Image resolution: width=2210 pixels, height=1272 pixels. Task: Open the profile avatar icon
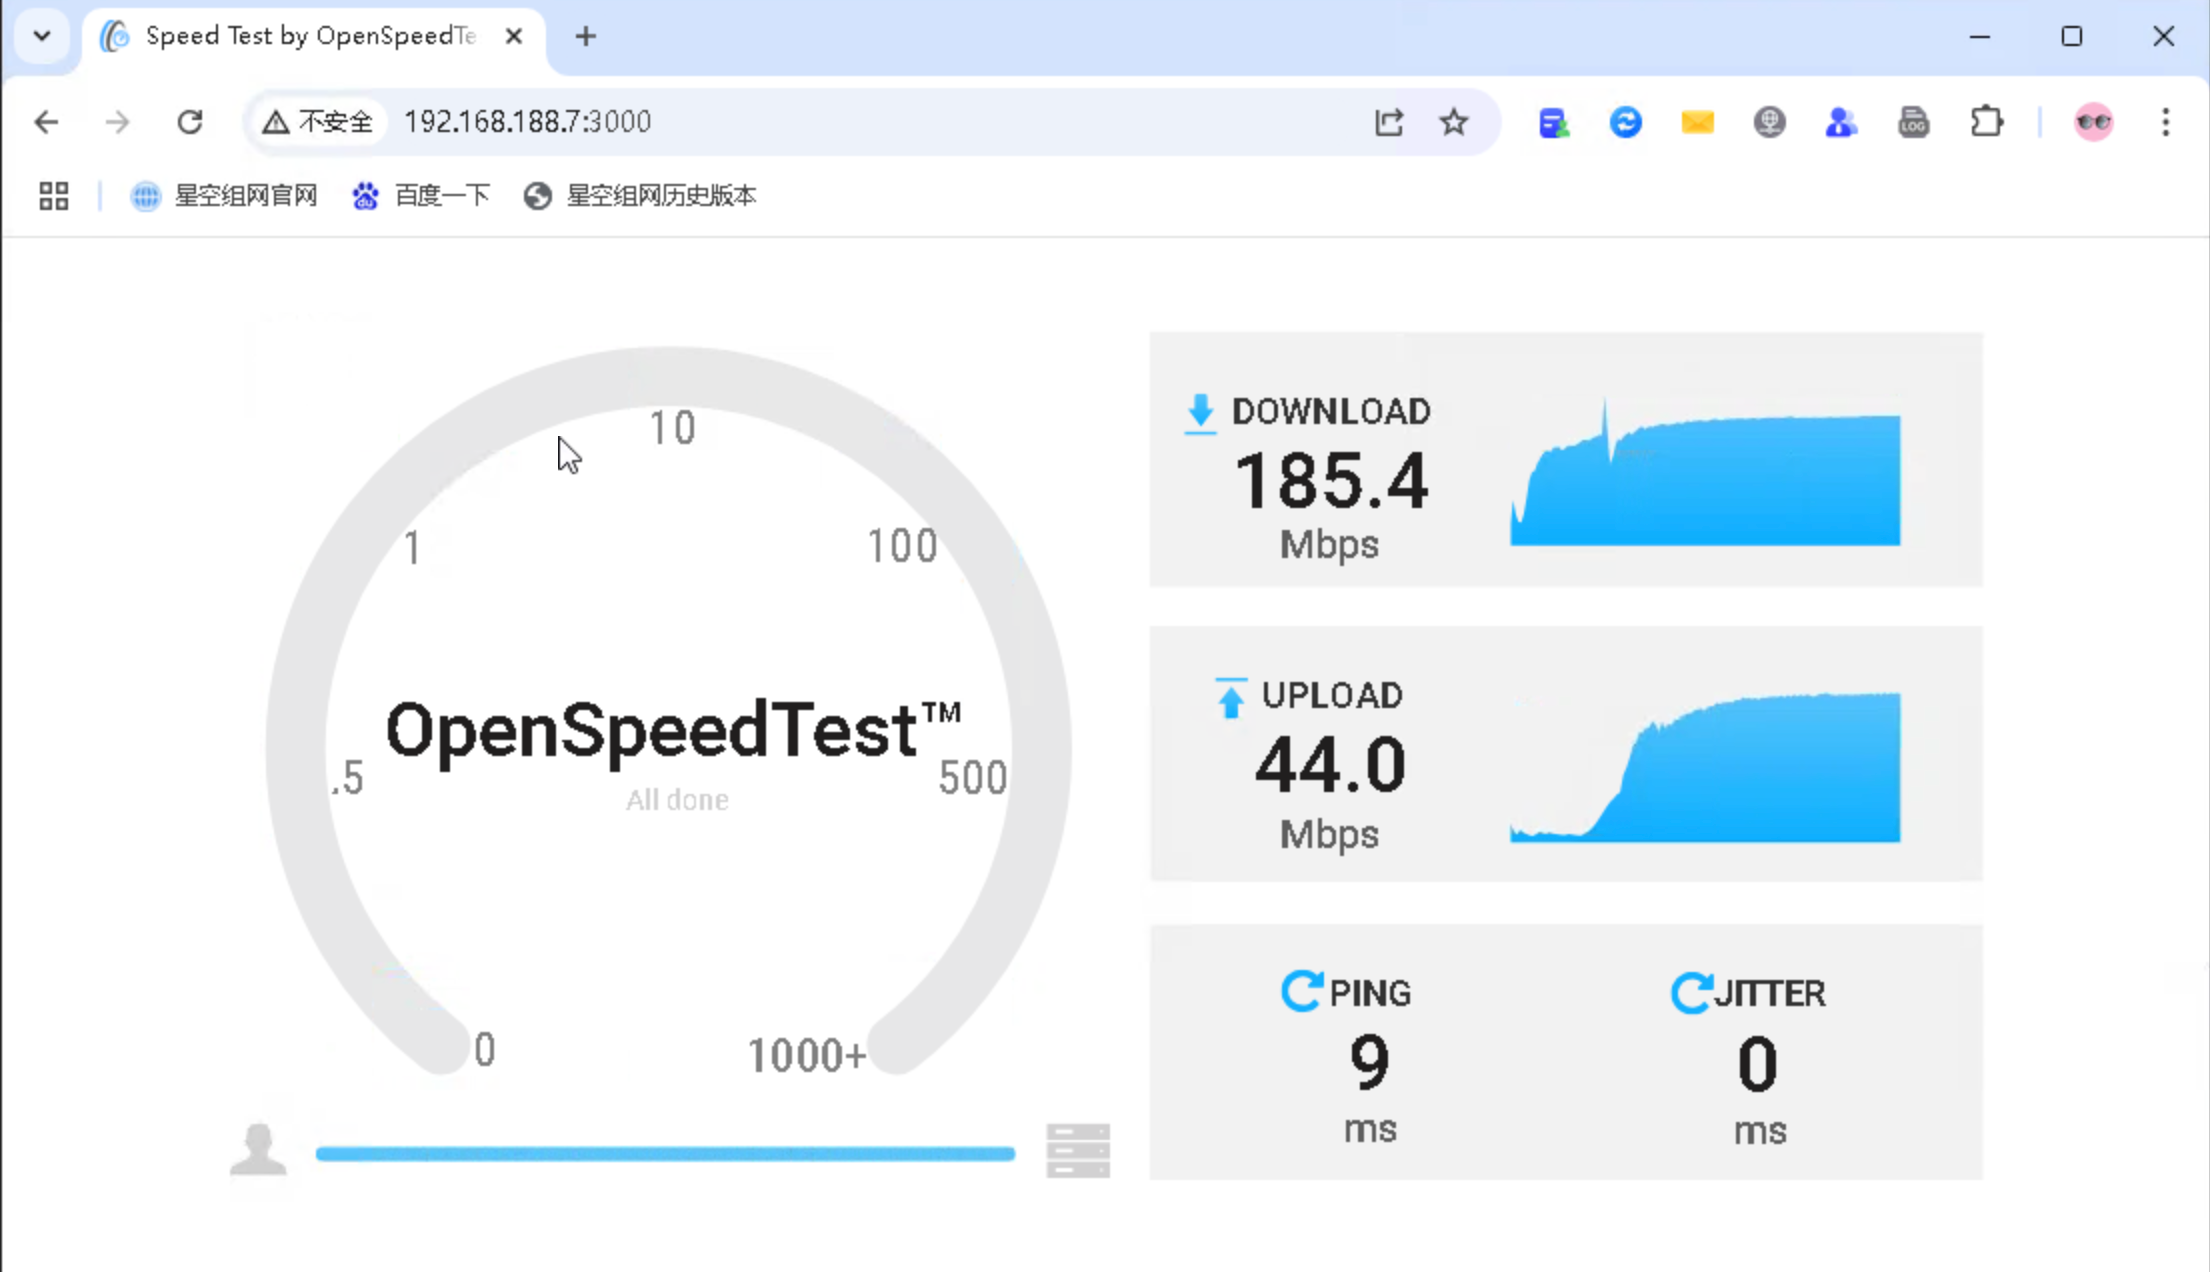[x=2093, y=122]
